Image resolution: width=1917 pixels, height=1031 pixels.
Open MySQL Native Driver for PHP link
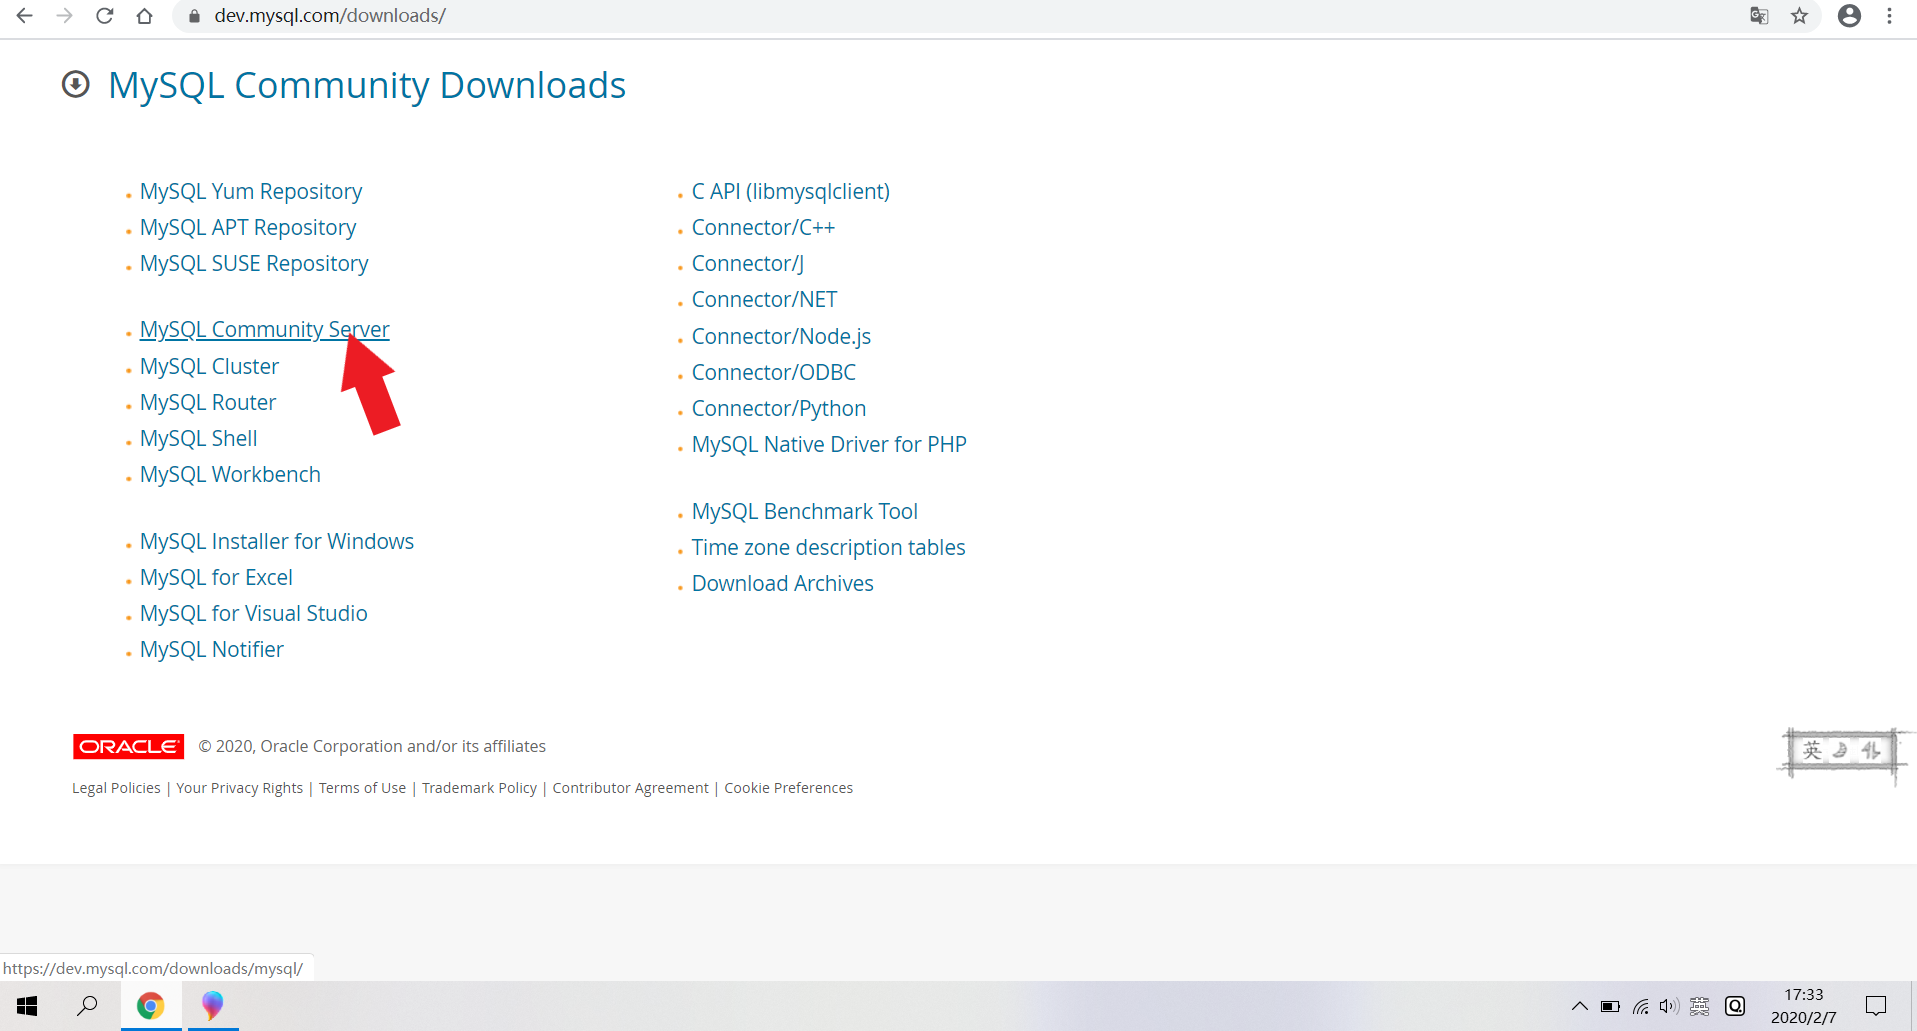click(829, 444)
